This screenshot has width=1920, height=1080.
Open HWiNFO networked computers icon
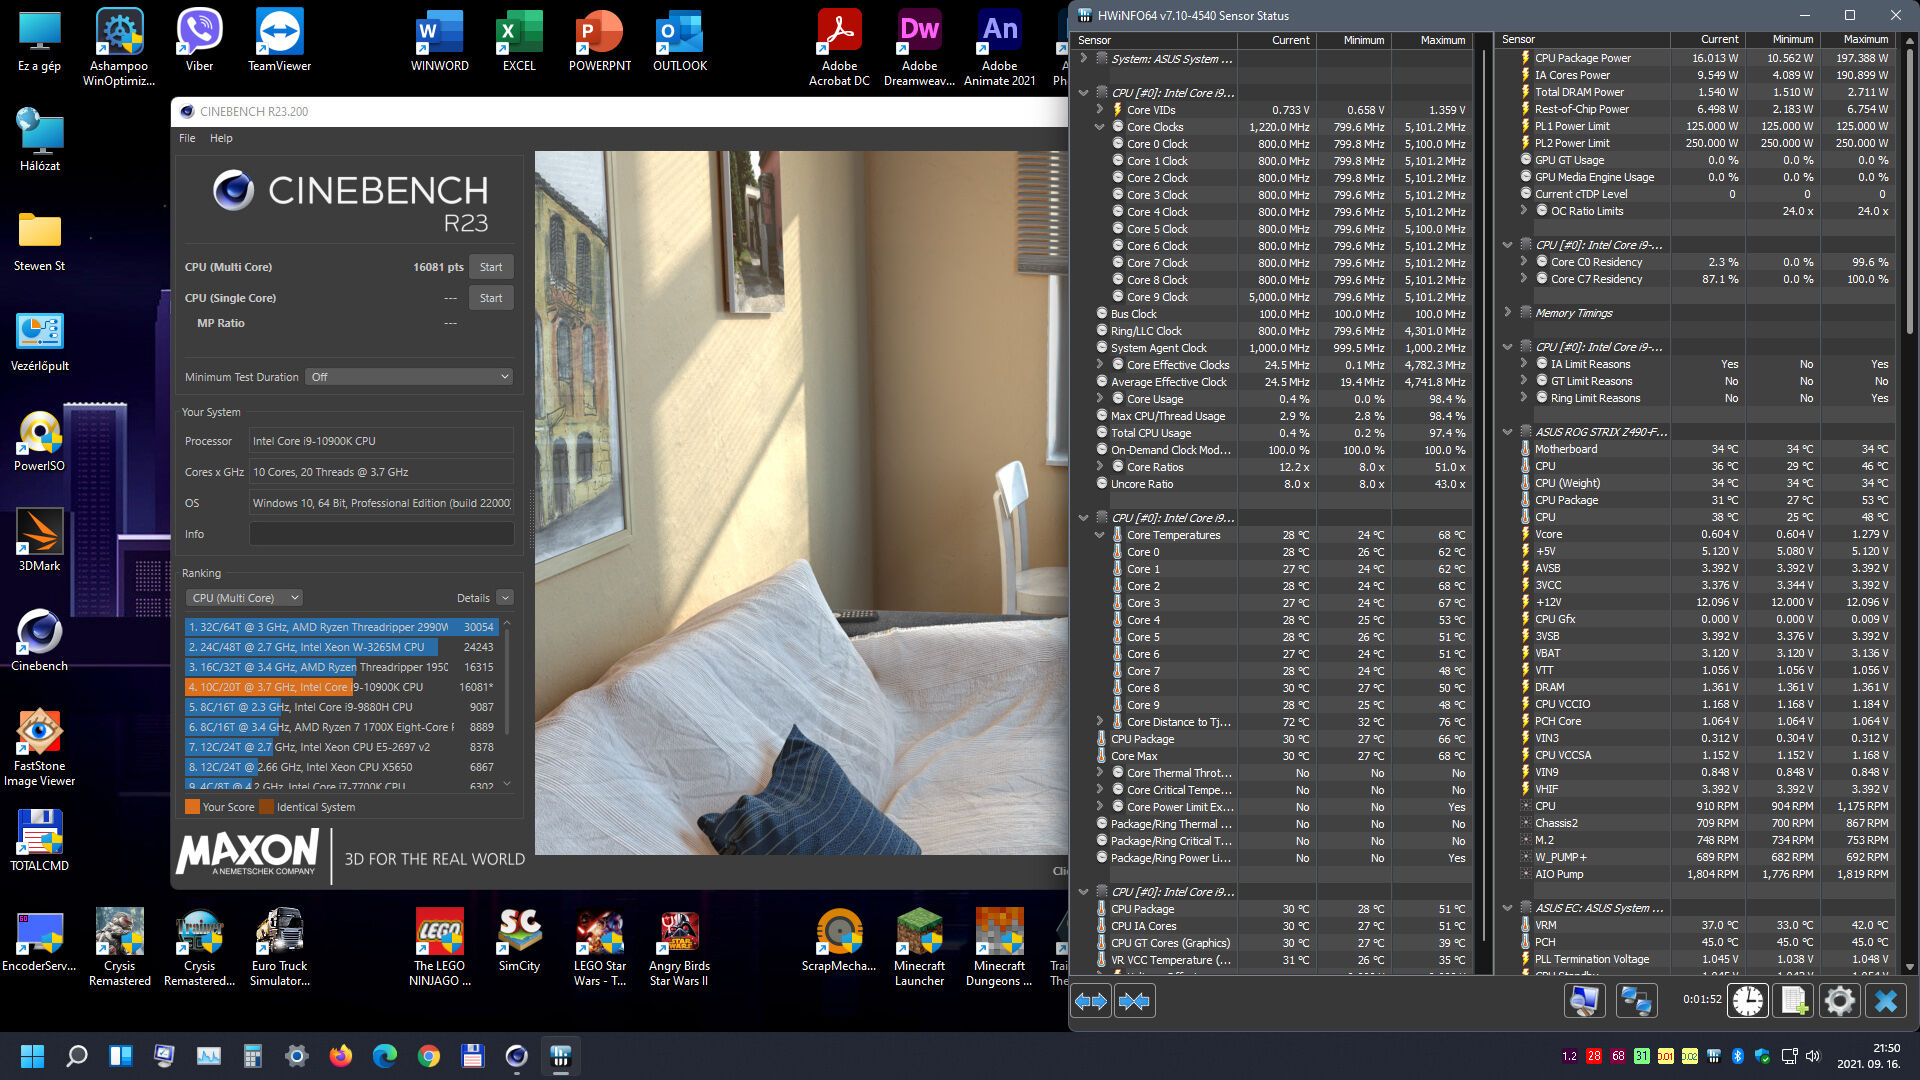pyautogui.click(x=1636, y=1000)
